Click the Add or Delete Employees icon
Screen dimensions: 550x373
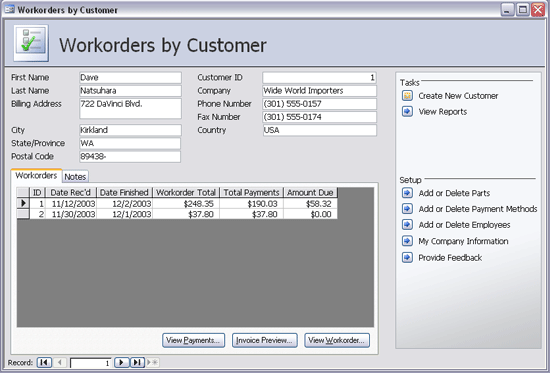pyautogui.click(x=407, y=225)
